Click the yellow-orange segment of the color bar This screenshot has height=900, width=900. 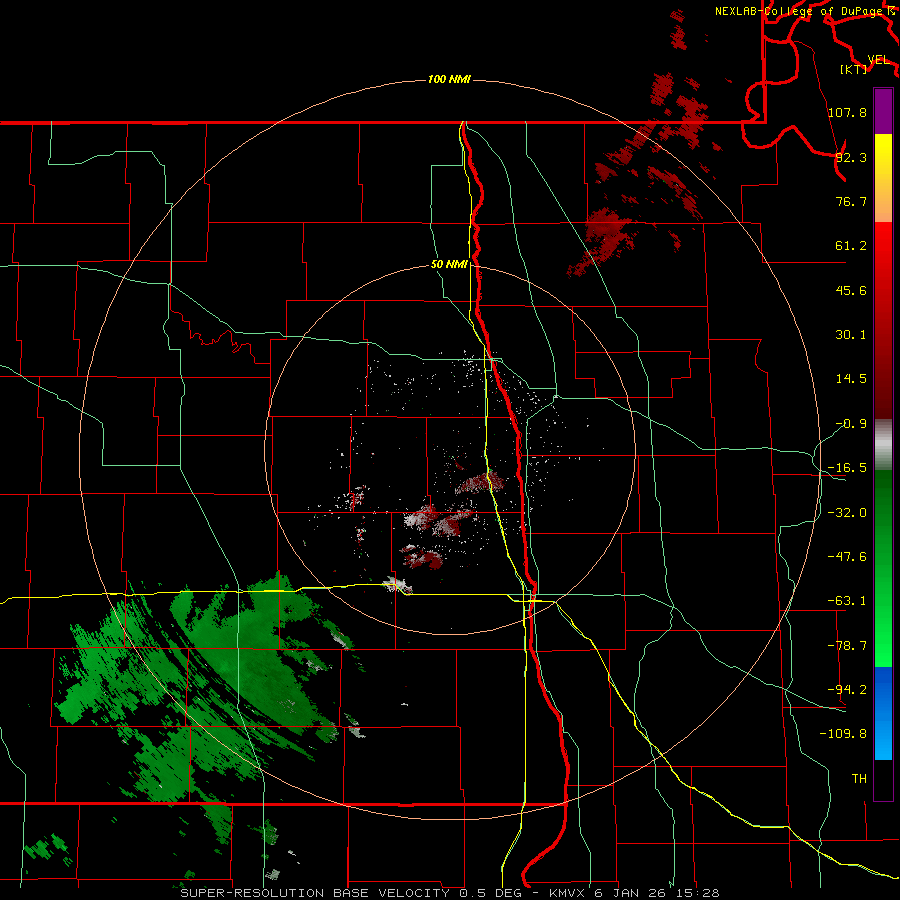click(x=883, y=178)
